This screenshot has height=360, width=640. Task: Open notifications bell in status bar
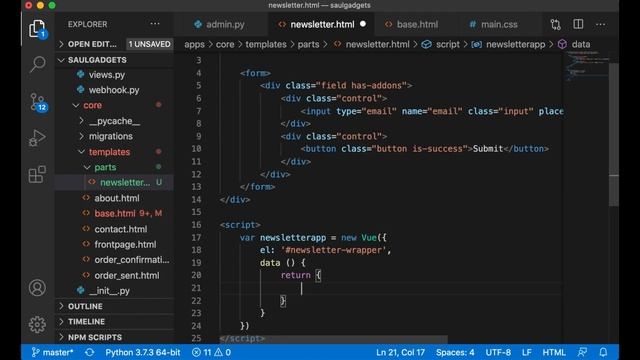[603, 352]
